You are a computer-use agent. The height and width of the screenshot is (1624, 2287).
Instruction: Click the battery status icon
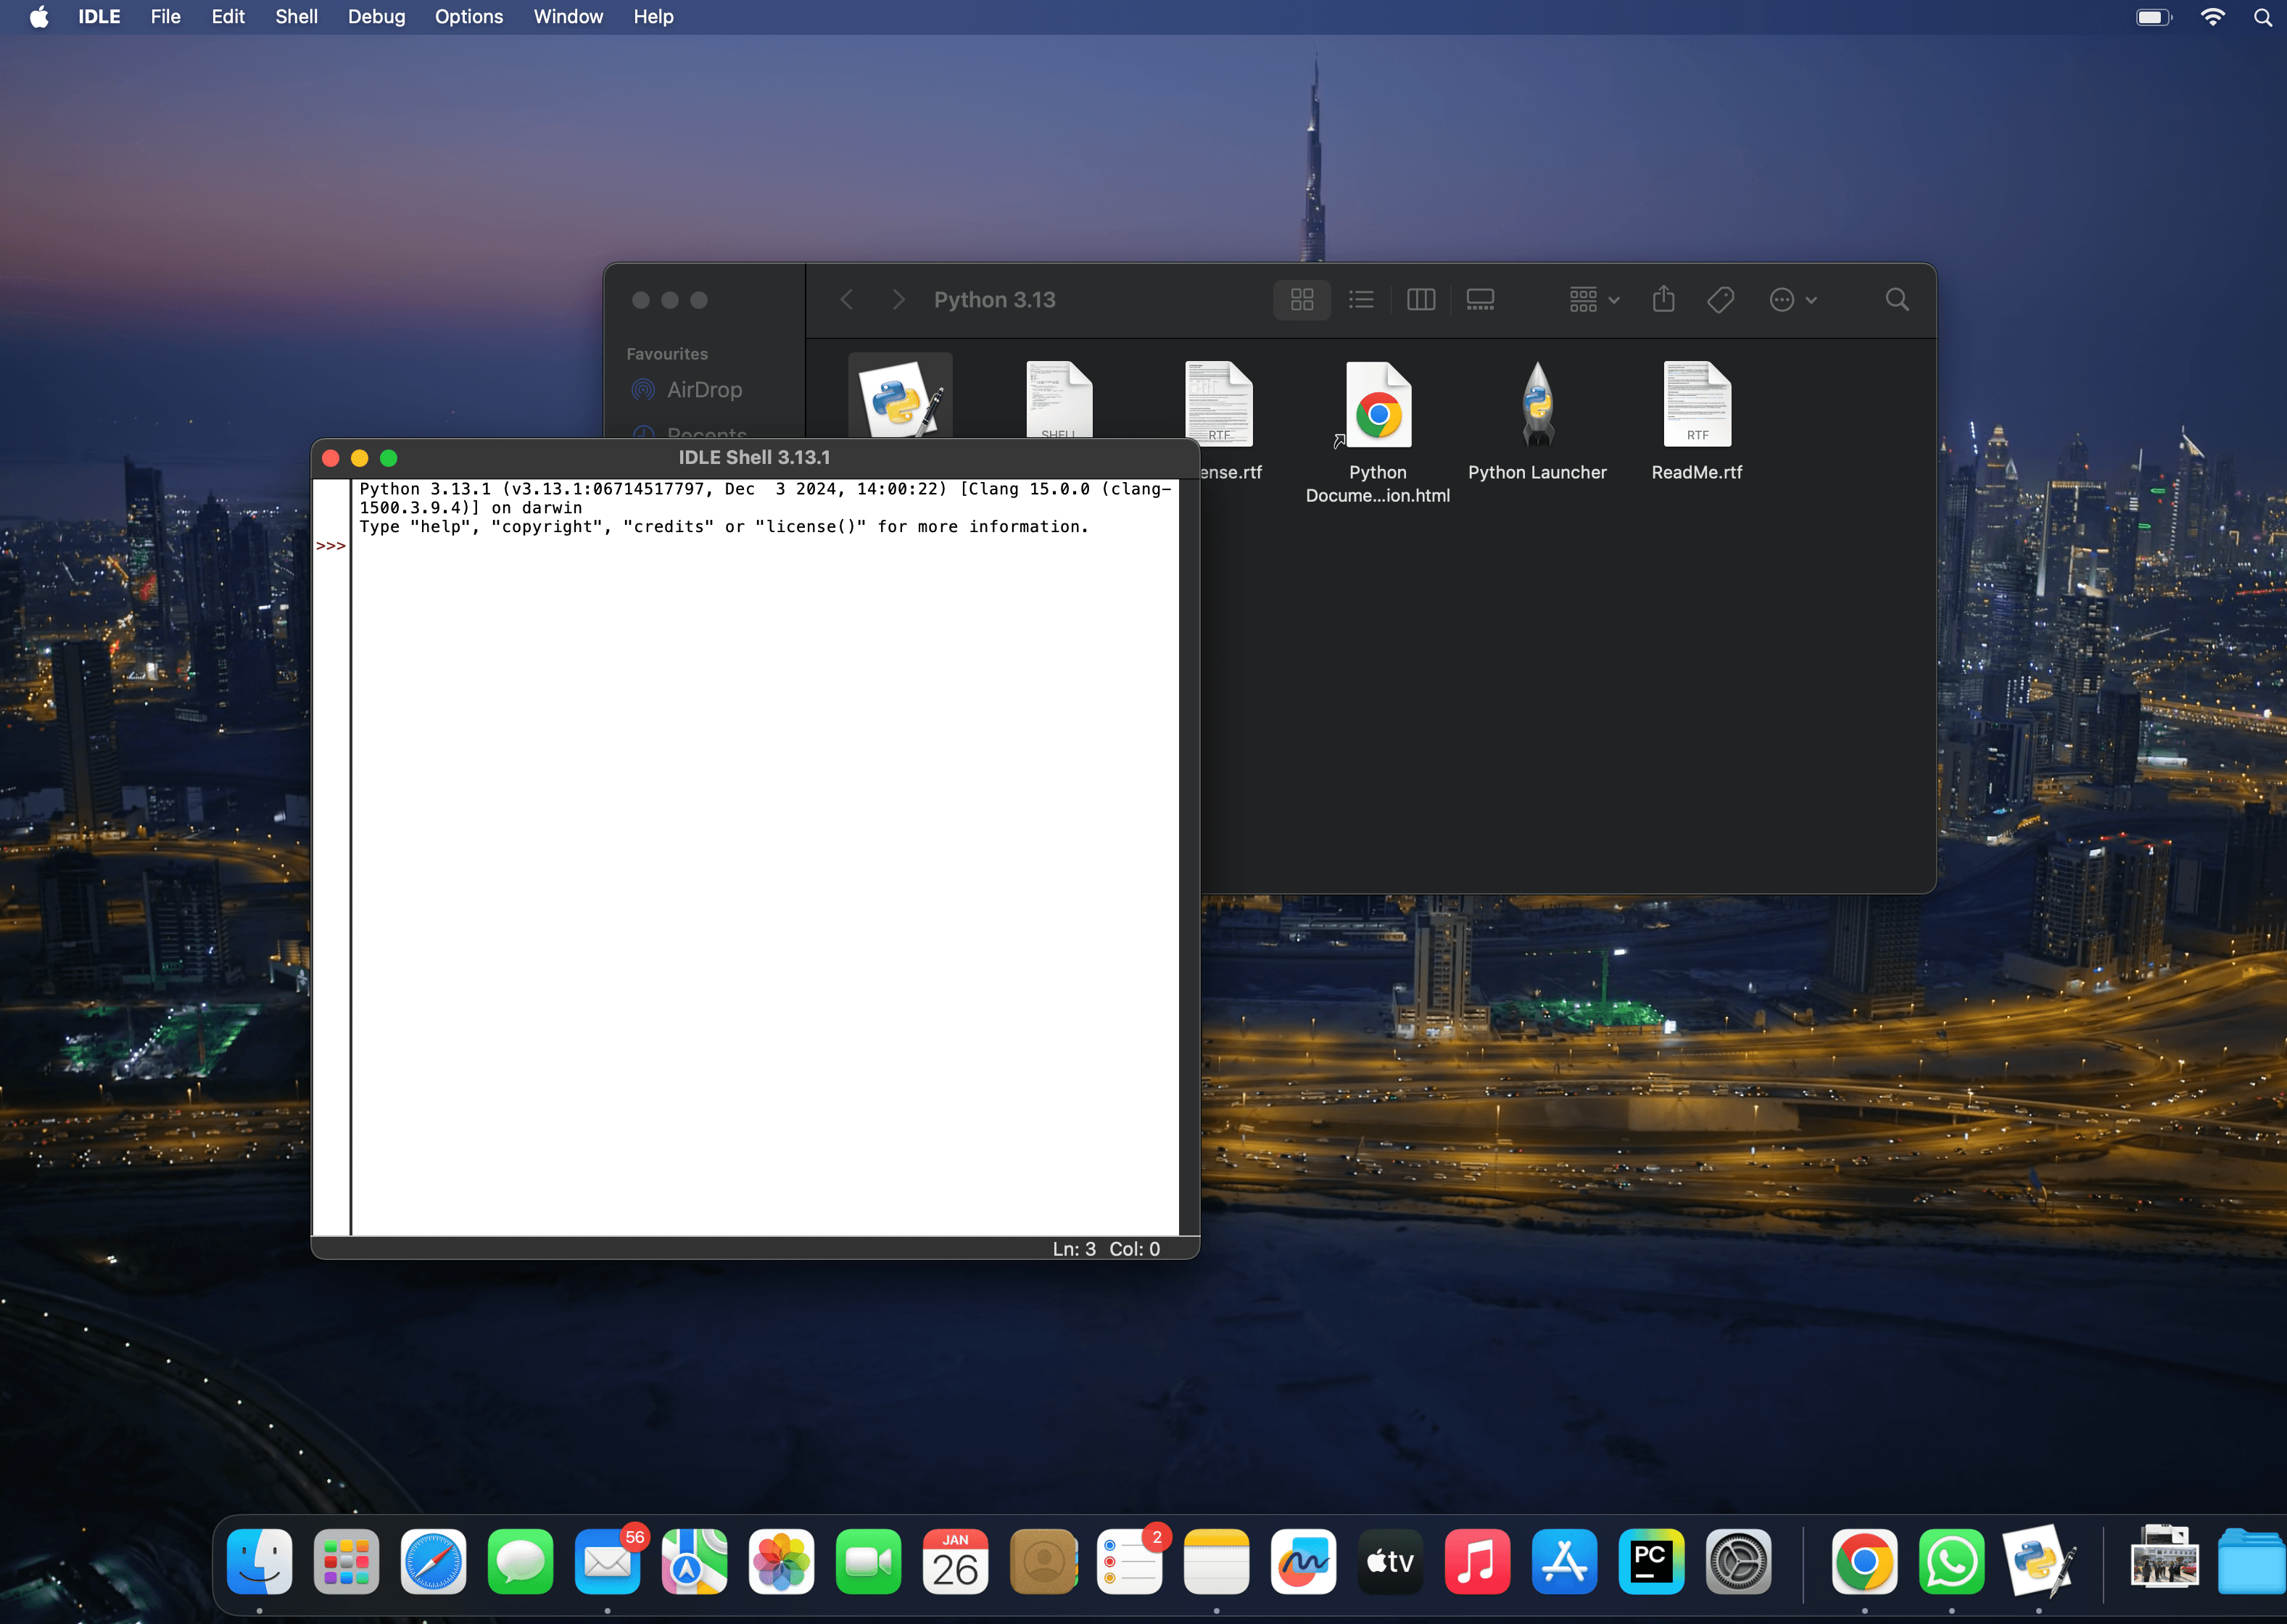(x=2154, y=17)
